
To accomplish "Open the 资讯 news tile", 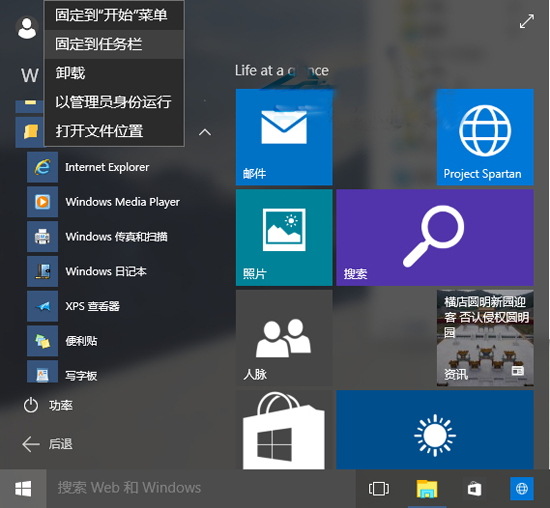I will [x=485, y=338].
